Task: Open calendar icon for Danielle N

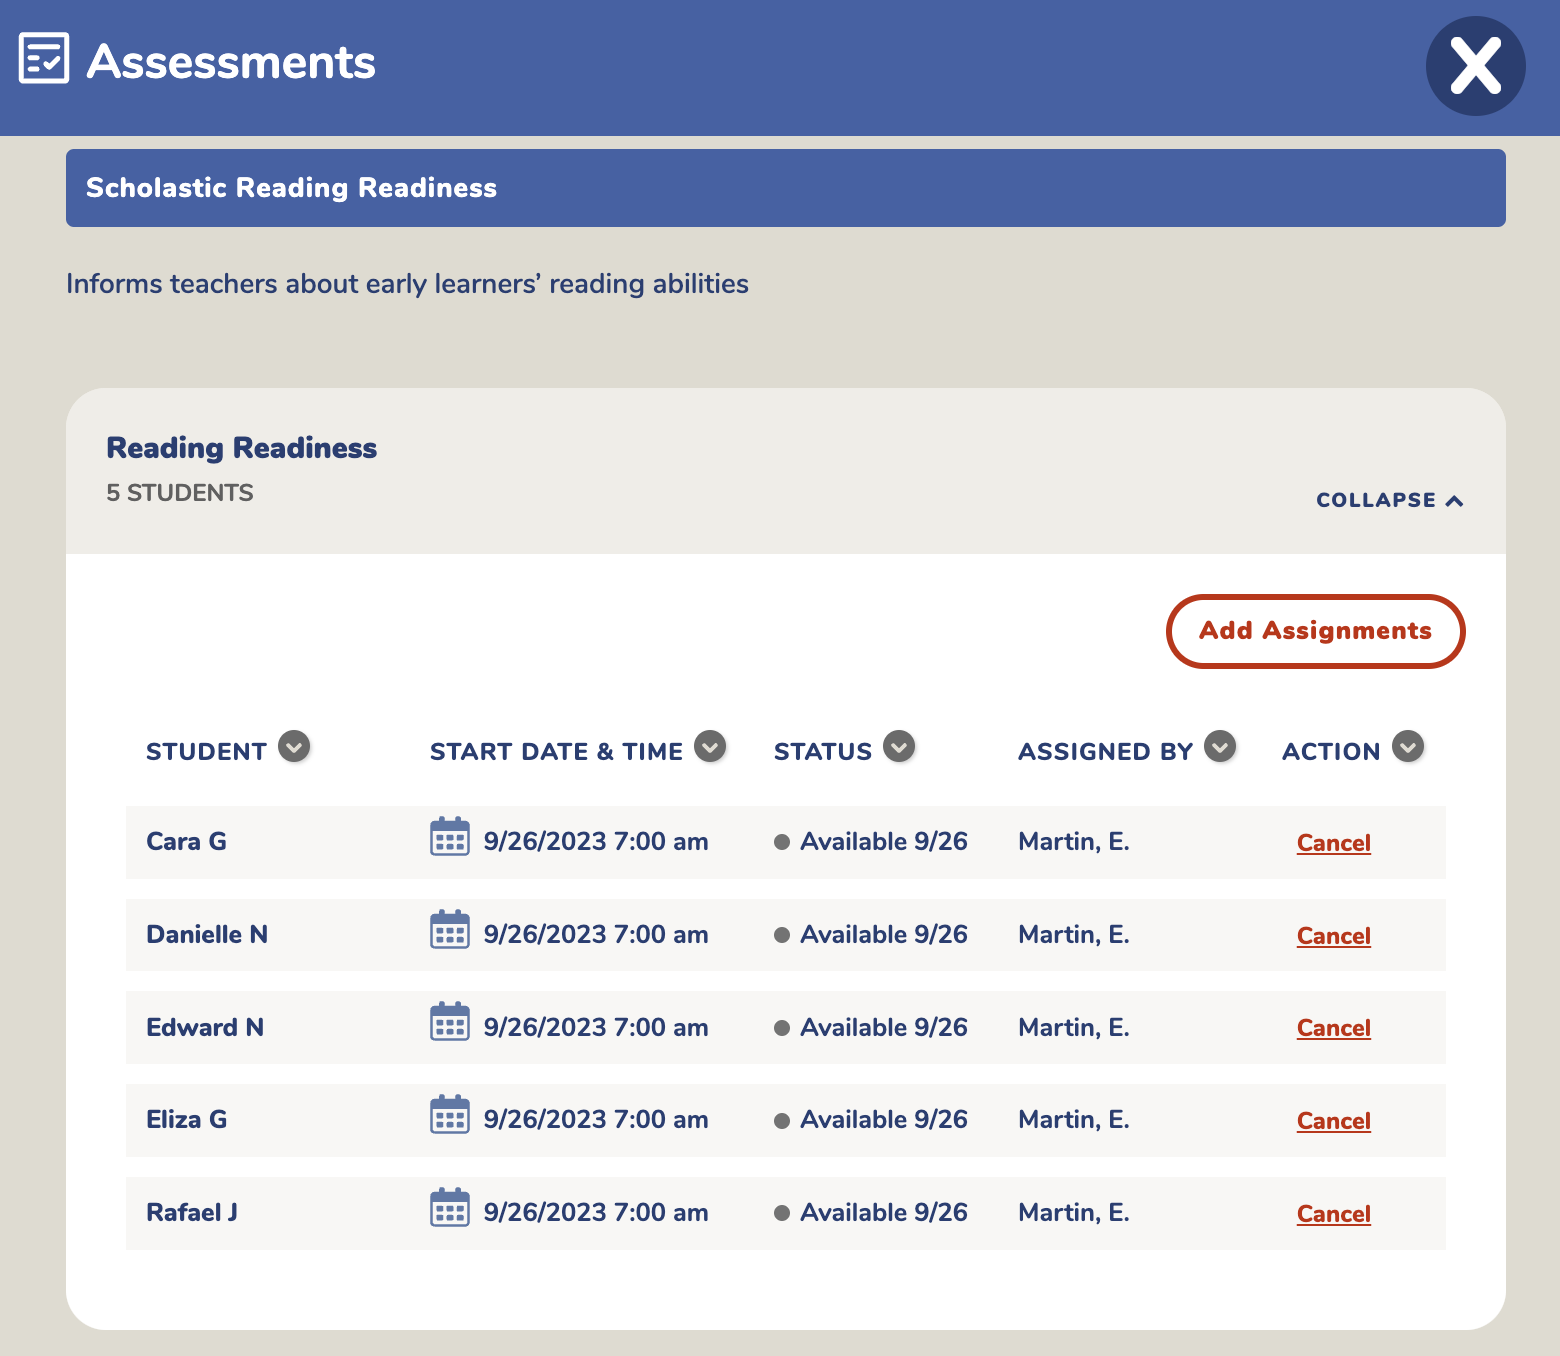Action: tap(450, 930)
